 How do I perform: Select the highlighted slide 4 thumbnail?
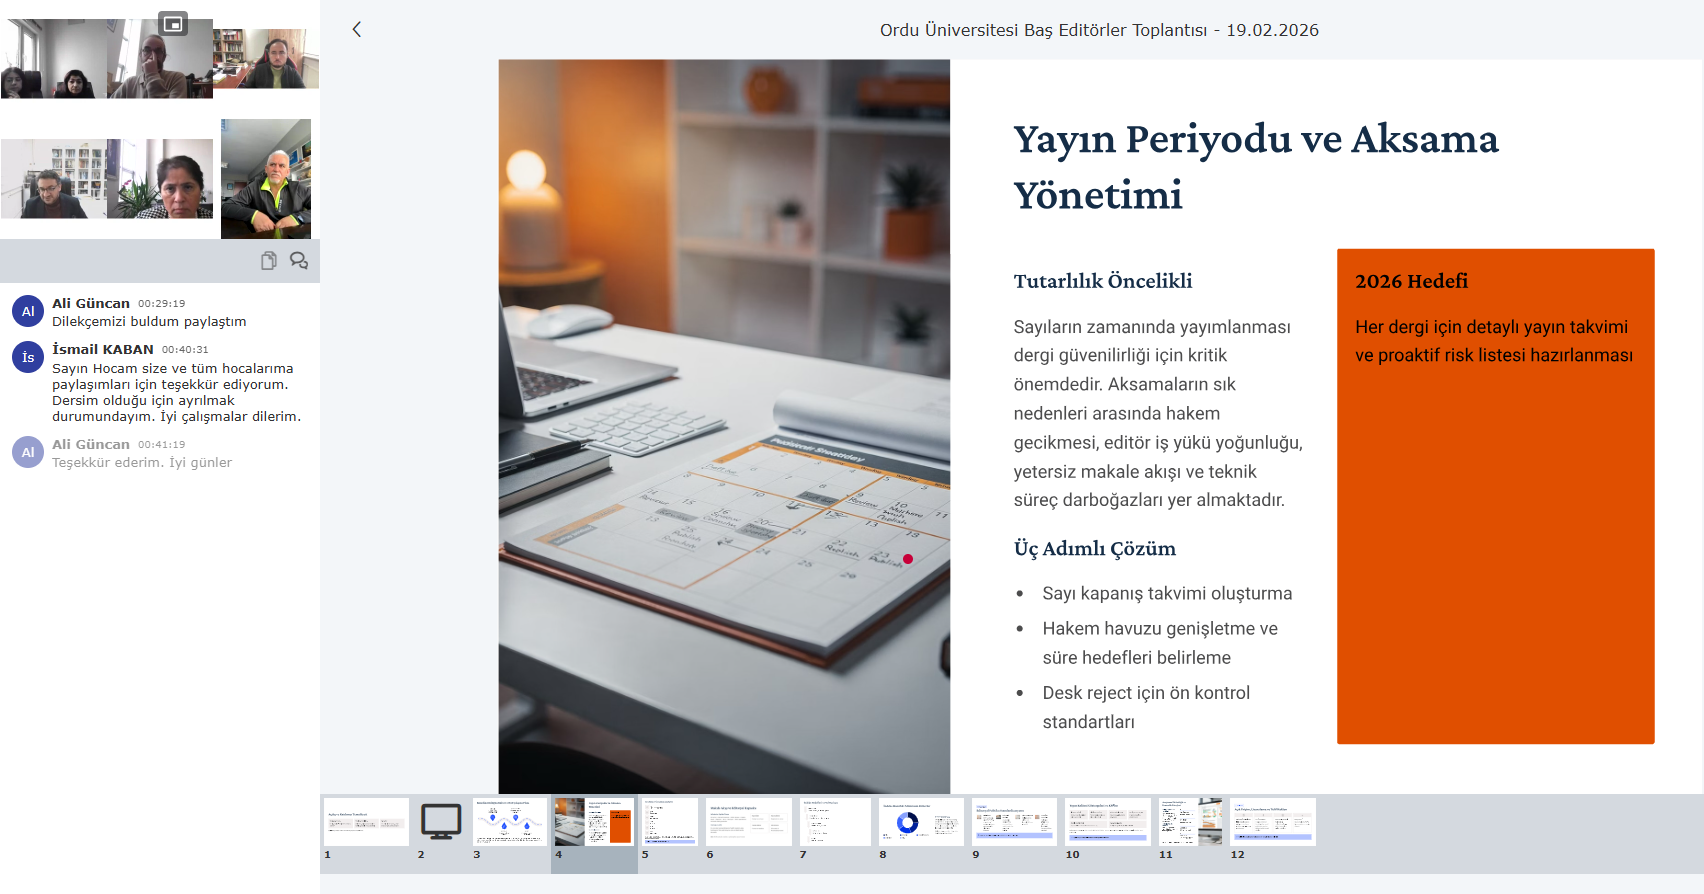pos(593,822)
